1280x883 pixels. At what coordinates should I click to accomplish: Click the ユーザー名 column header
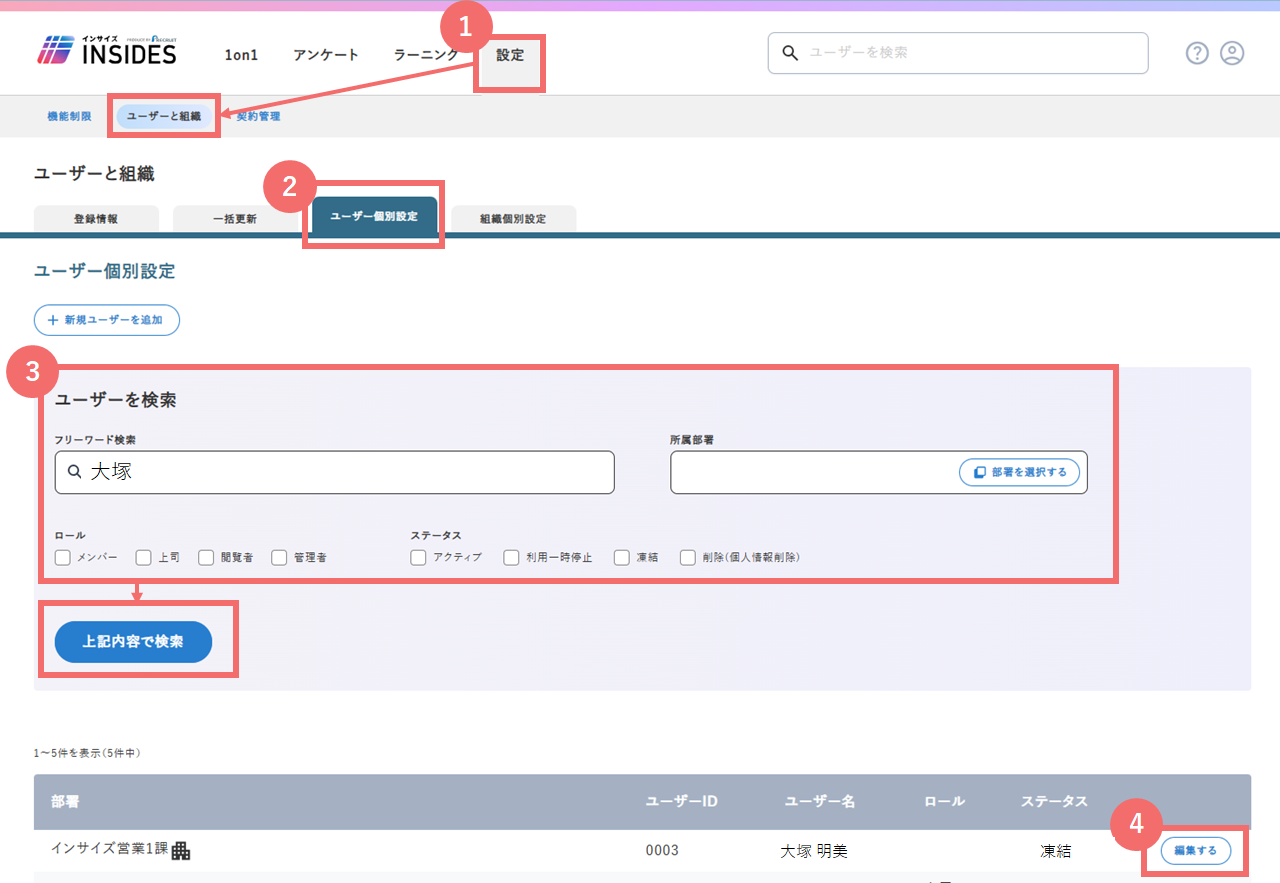tap(819, 802)
